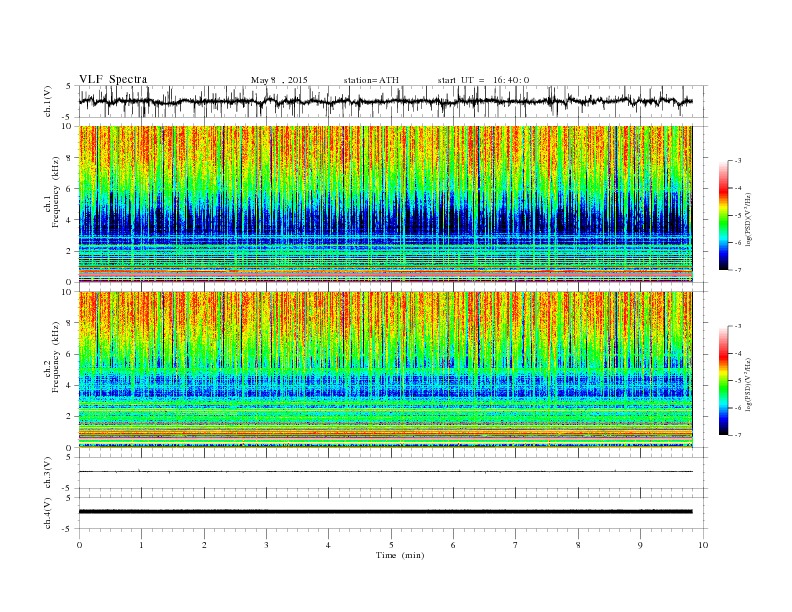Click the '-7' tick on upper colorbar
Image resolution: width=792 pixels, height=612 pixels.
(737, 270)
